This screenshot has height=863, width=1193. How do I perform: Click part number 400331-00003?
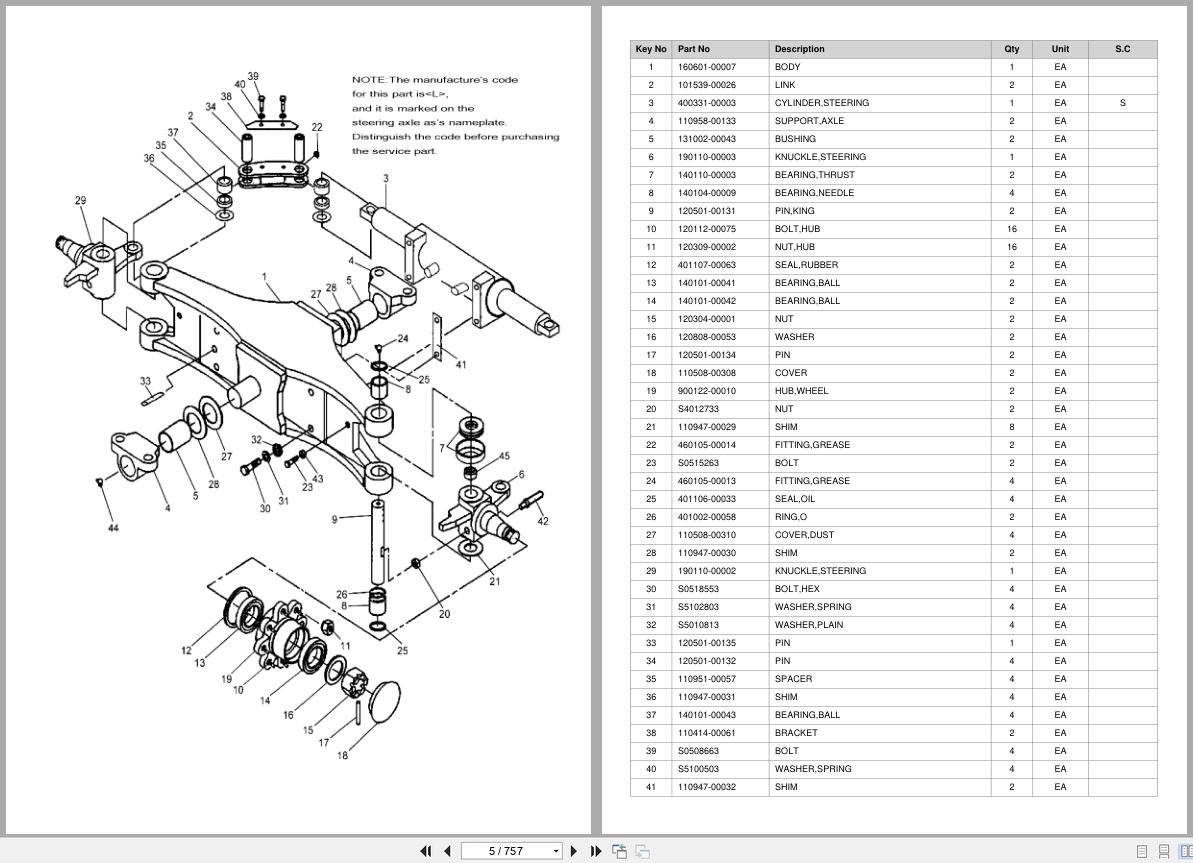point(707,103)
